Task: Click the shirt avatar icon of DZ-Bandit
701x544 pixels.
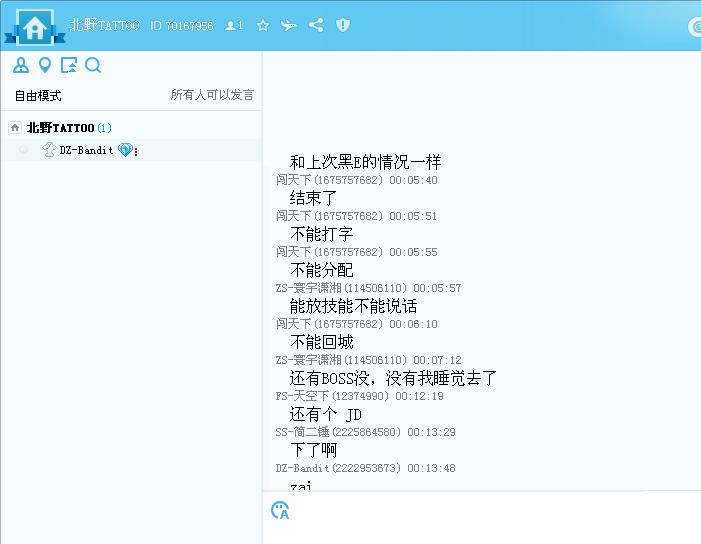Action: click(49, 150)
